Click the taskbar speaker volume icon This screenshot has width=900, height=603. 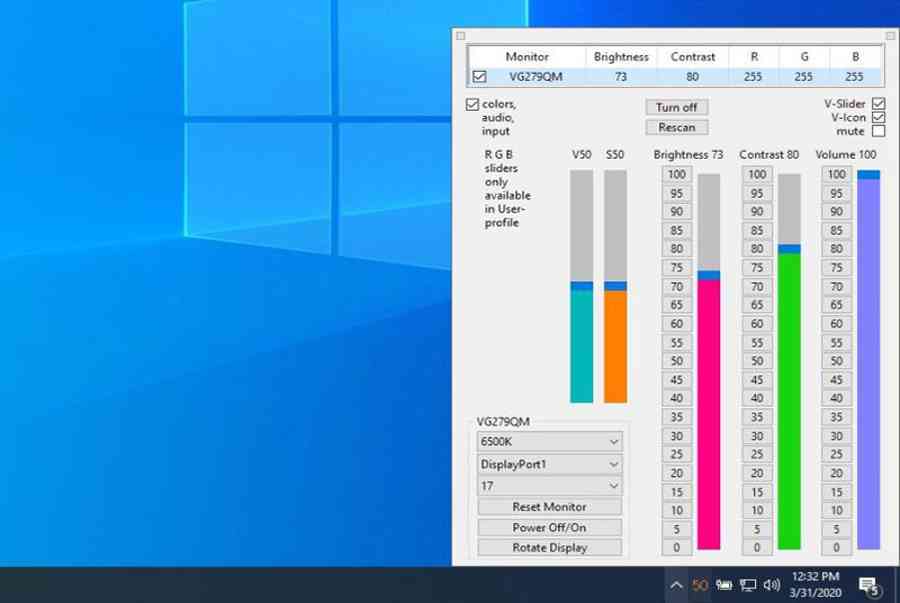coord(771,585)
